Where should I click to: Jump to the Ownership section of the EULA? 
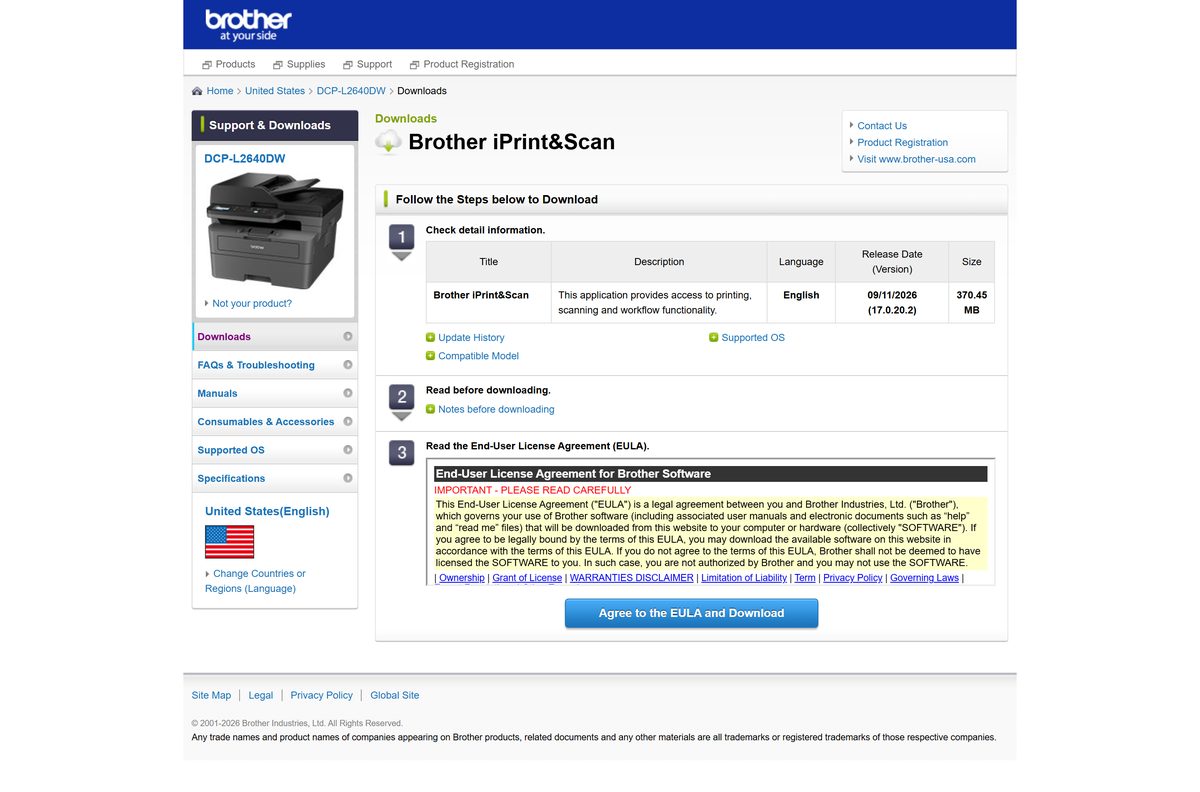click(462, 578)
